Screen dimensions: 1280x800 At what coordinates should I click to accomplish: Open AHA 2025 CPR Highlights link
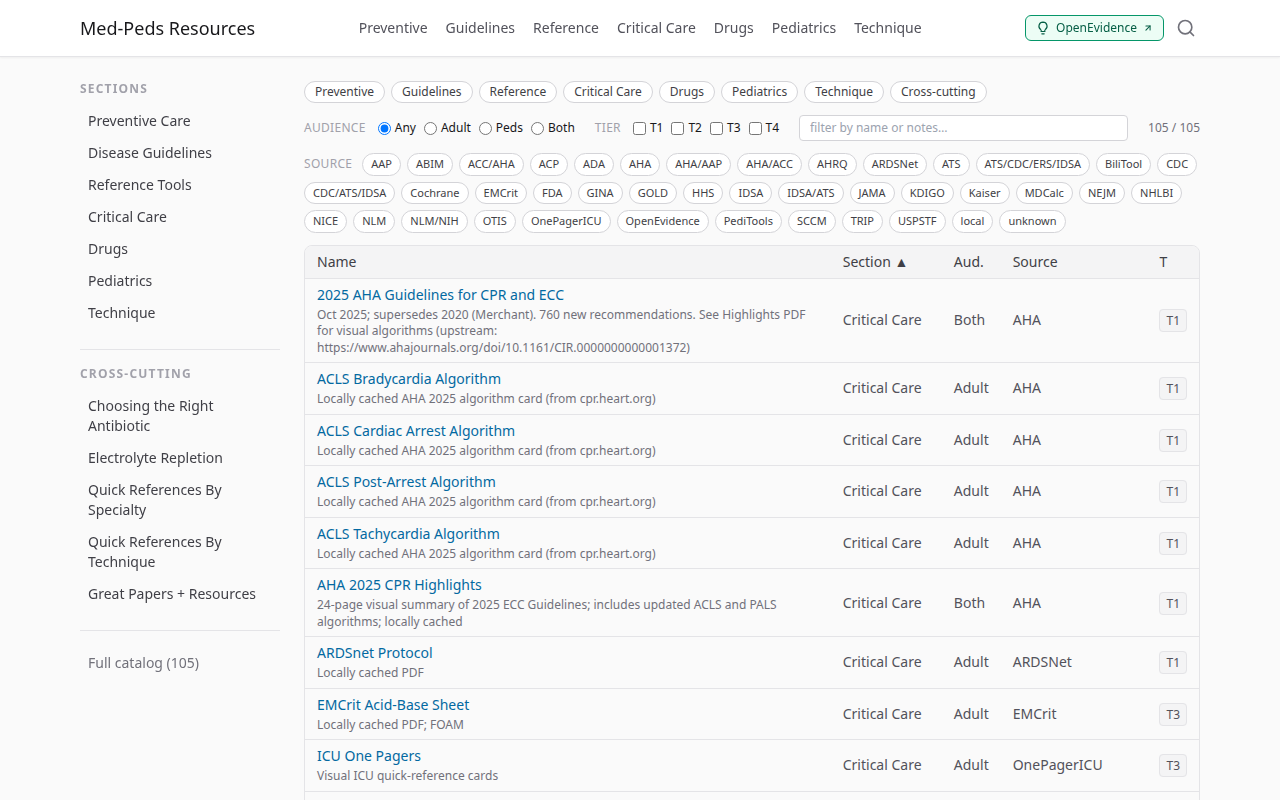click(x=399, y=585)
